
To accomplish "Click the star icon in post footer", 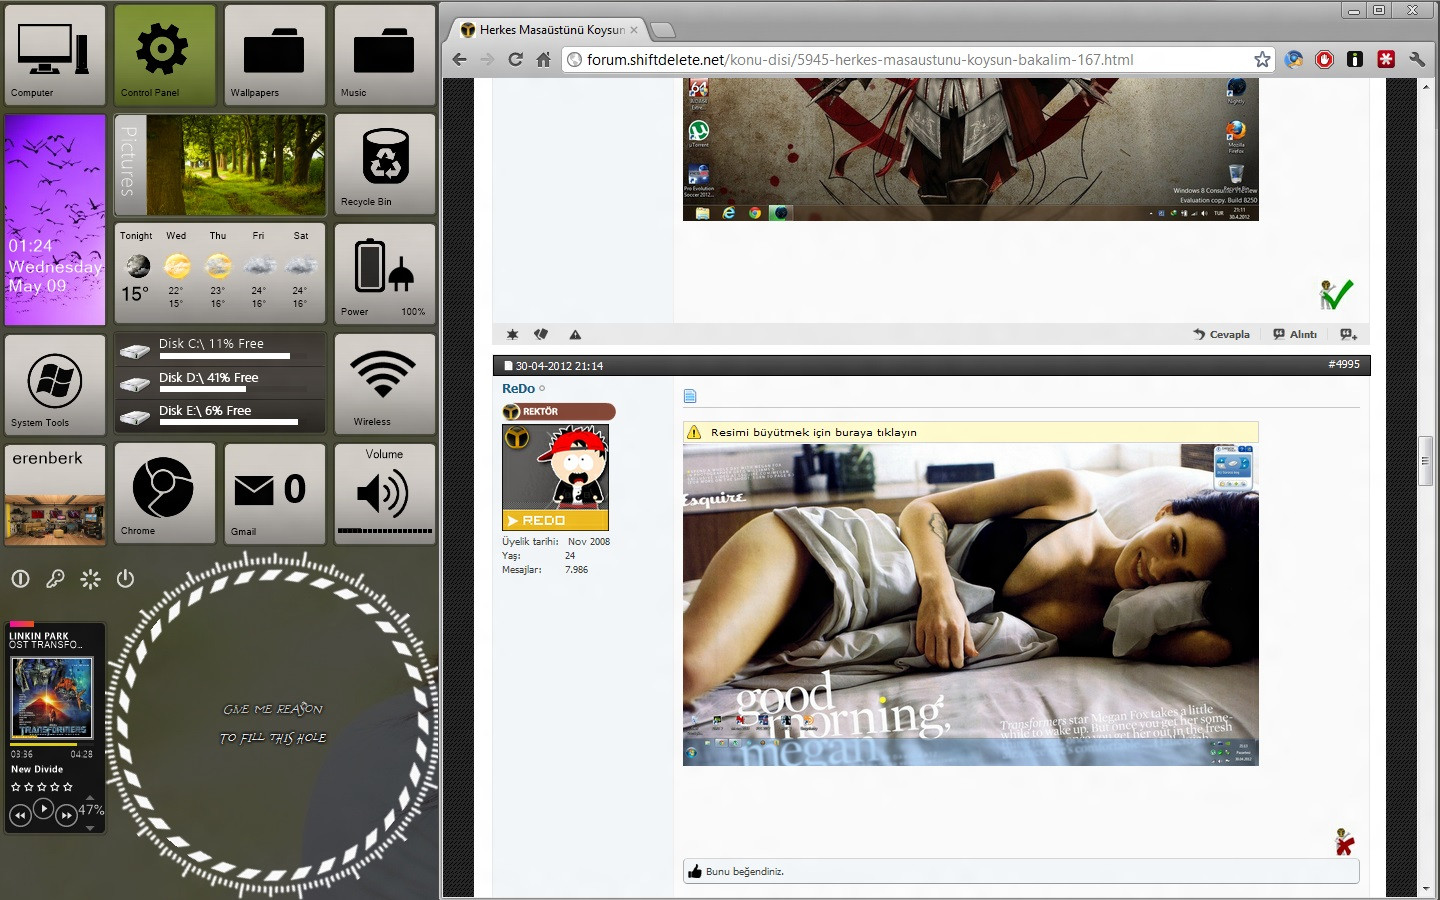I will click(513, 335).
